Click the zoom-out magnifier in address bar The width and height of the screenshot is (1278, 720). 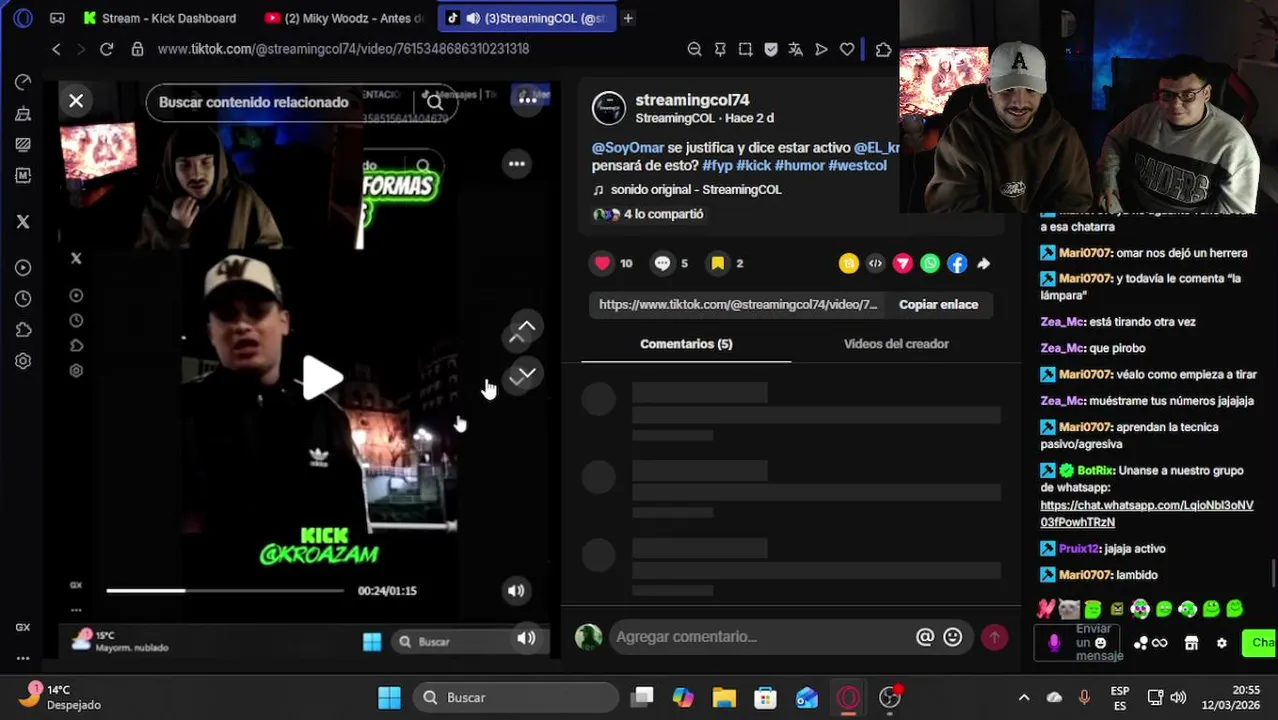[x=695, y=49]
